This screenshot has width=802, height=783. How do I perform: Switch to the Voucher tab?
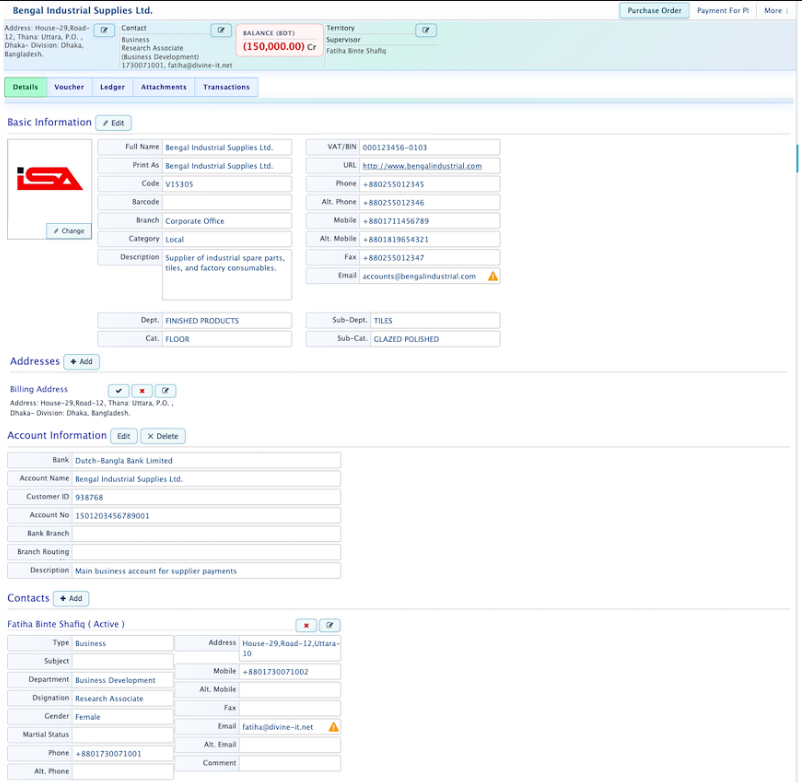click(x=69, y=87)
